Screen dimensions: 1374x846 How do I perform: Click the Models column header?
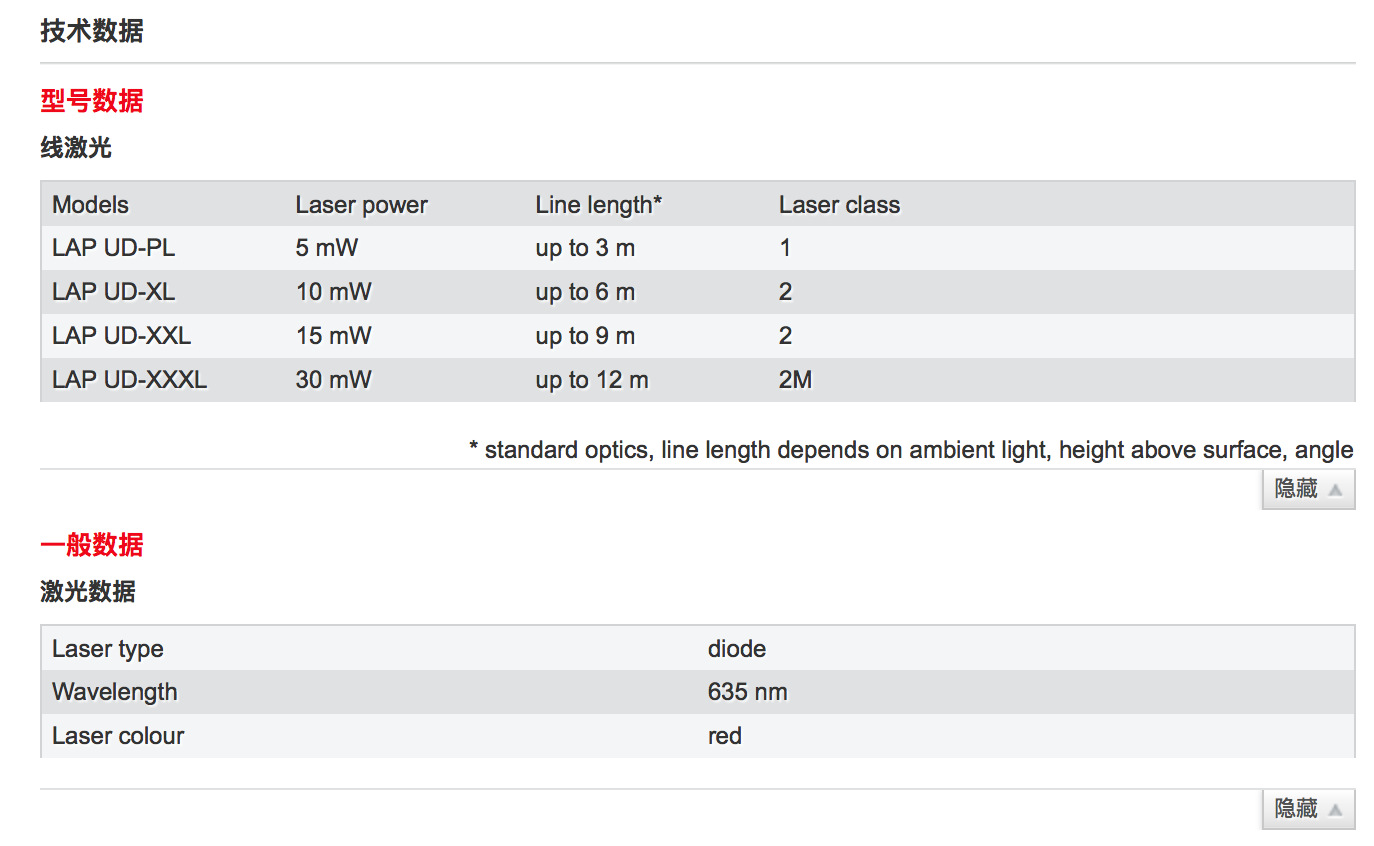click(x=91, y=205)
